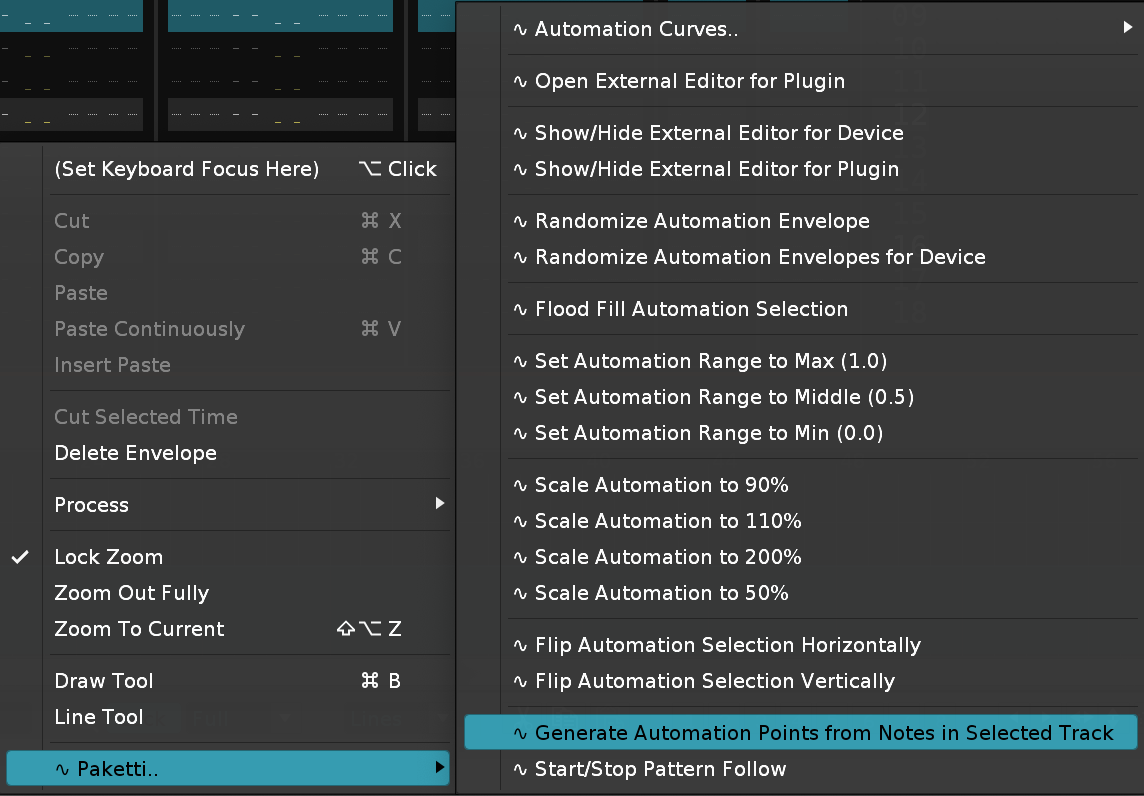The width and height of the screenshot is (1144, 796).
Task: Scale Automation to 200%
Action: pyautogui.click(x=668, y=557)
